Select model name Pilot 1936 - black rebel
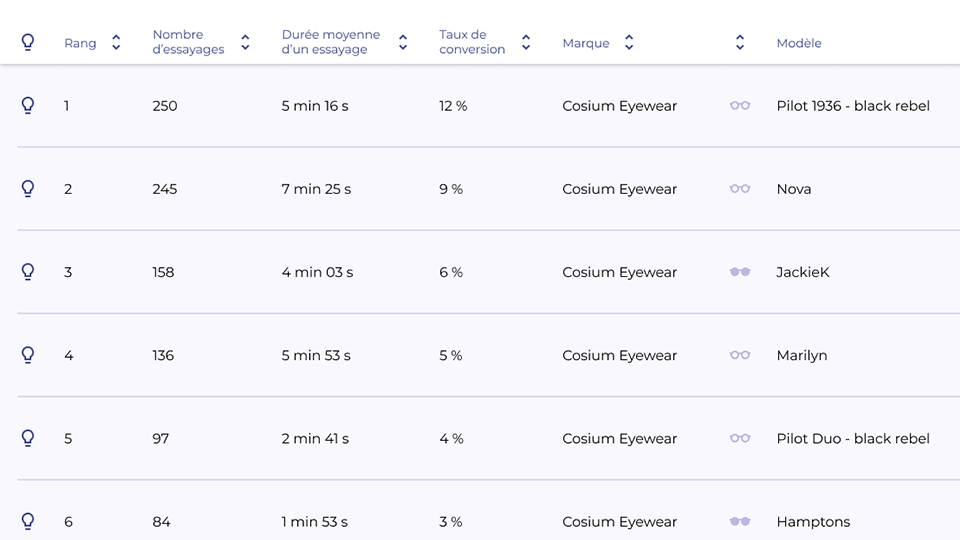 tap(853, 106)
